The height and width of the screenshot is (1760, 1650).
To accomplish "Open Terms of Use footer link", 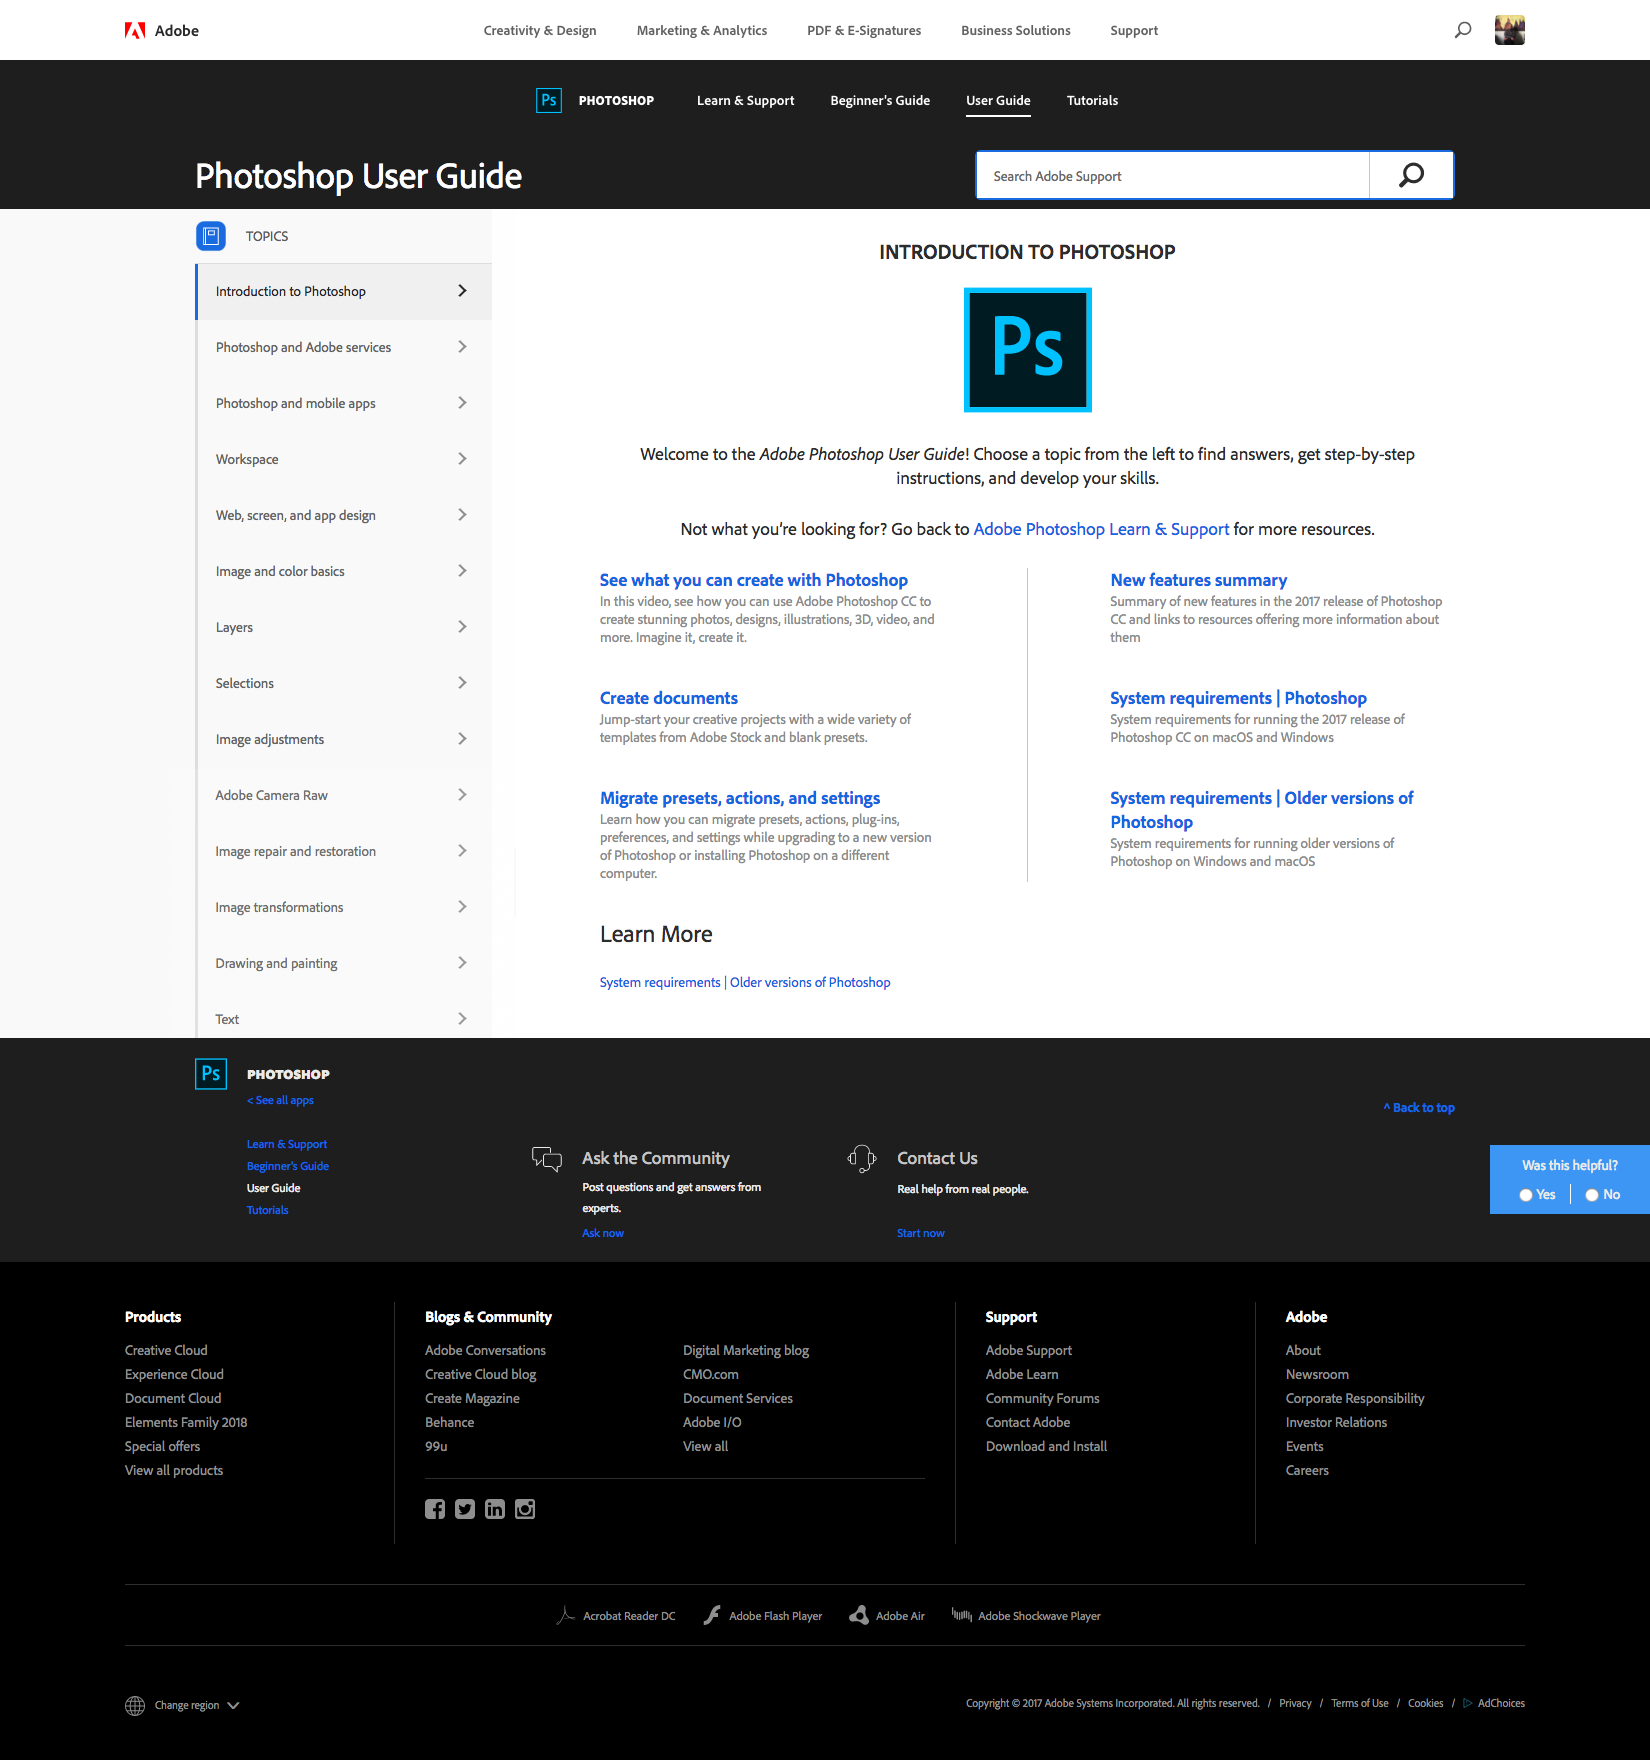I will tap(1360, 1703).
